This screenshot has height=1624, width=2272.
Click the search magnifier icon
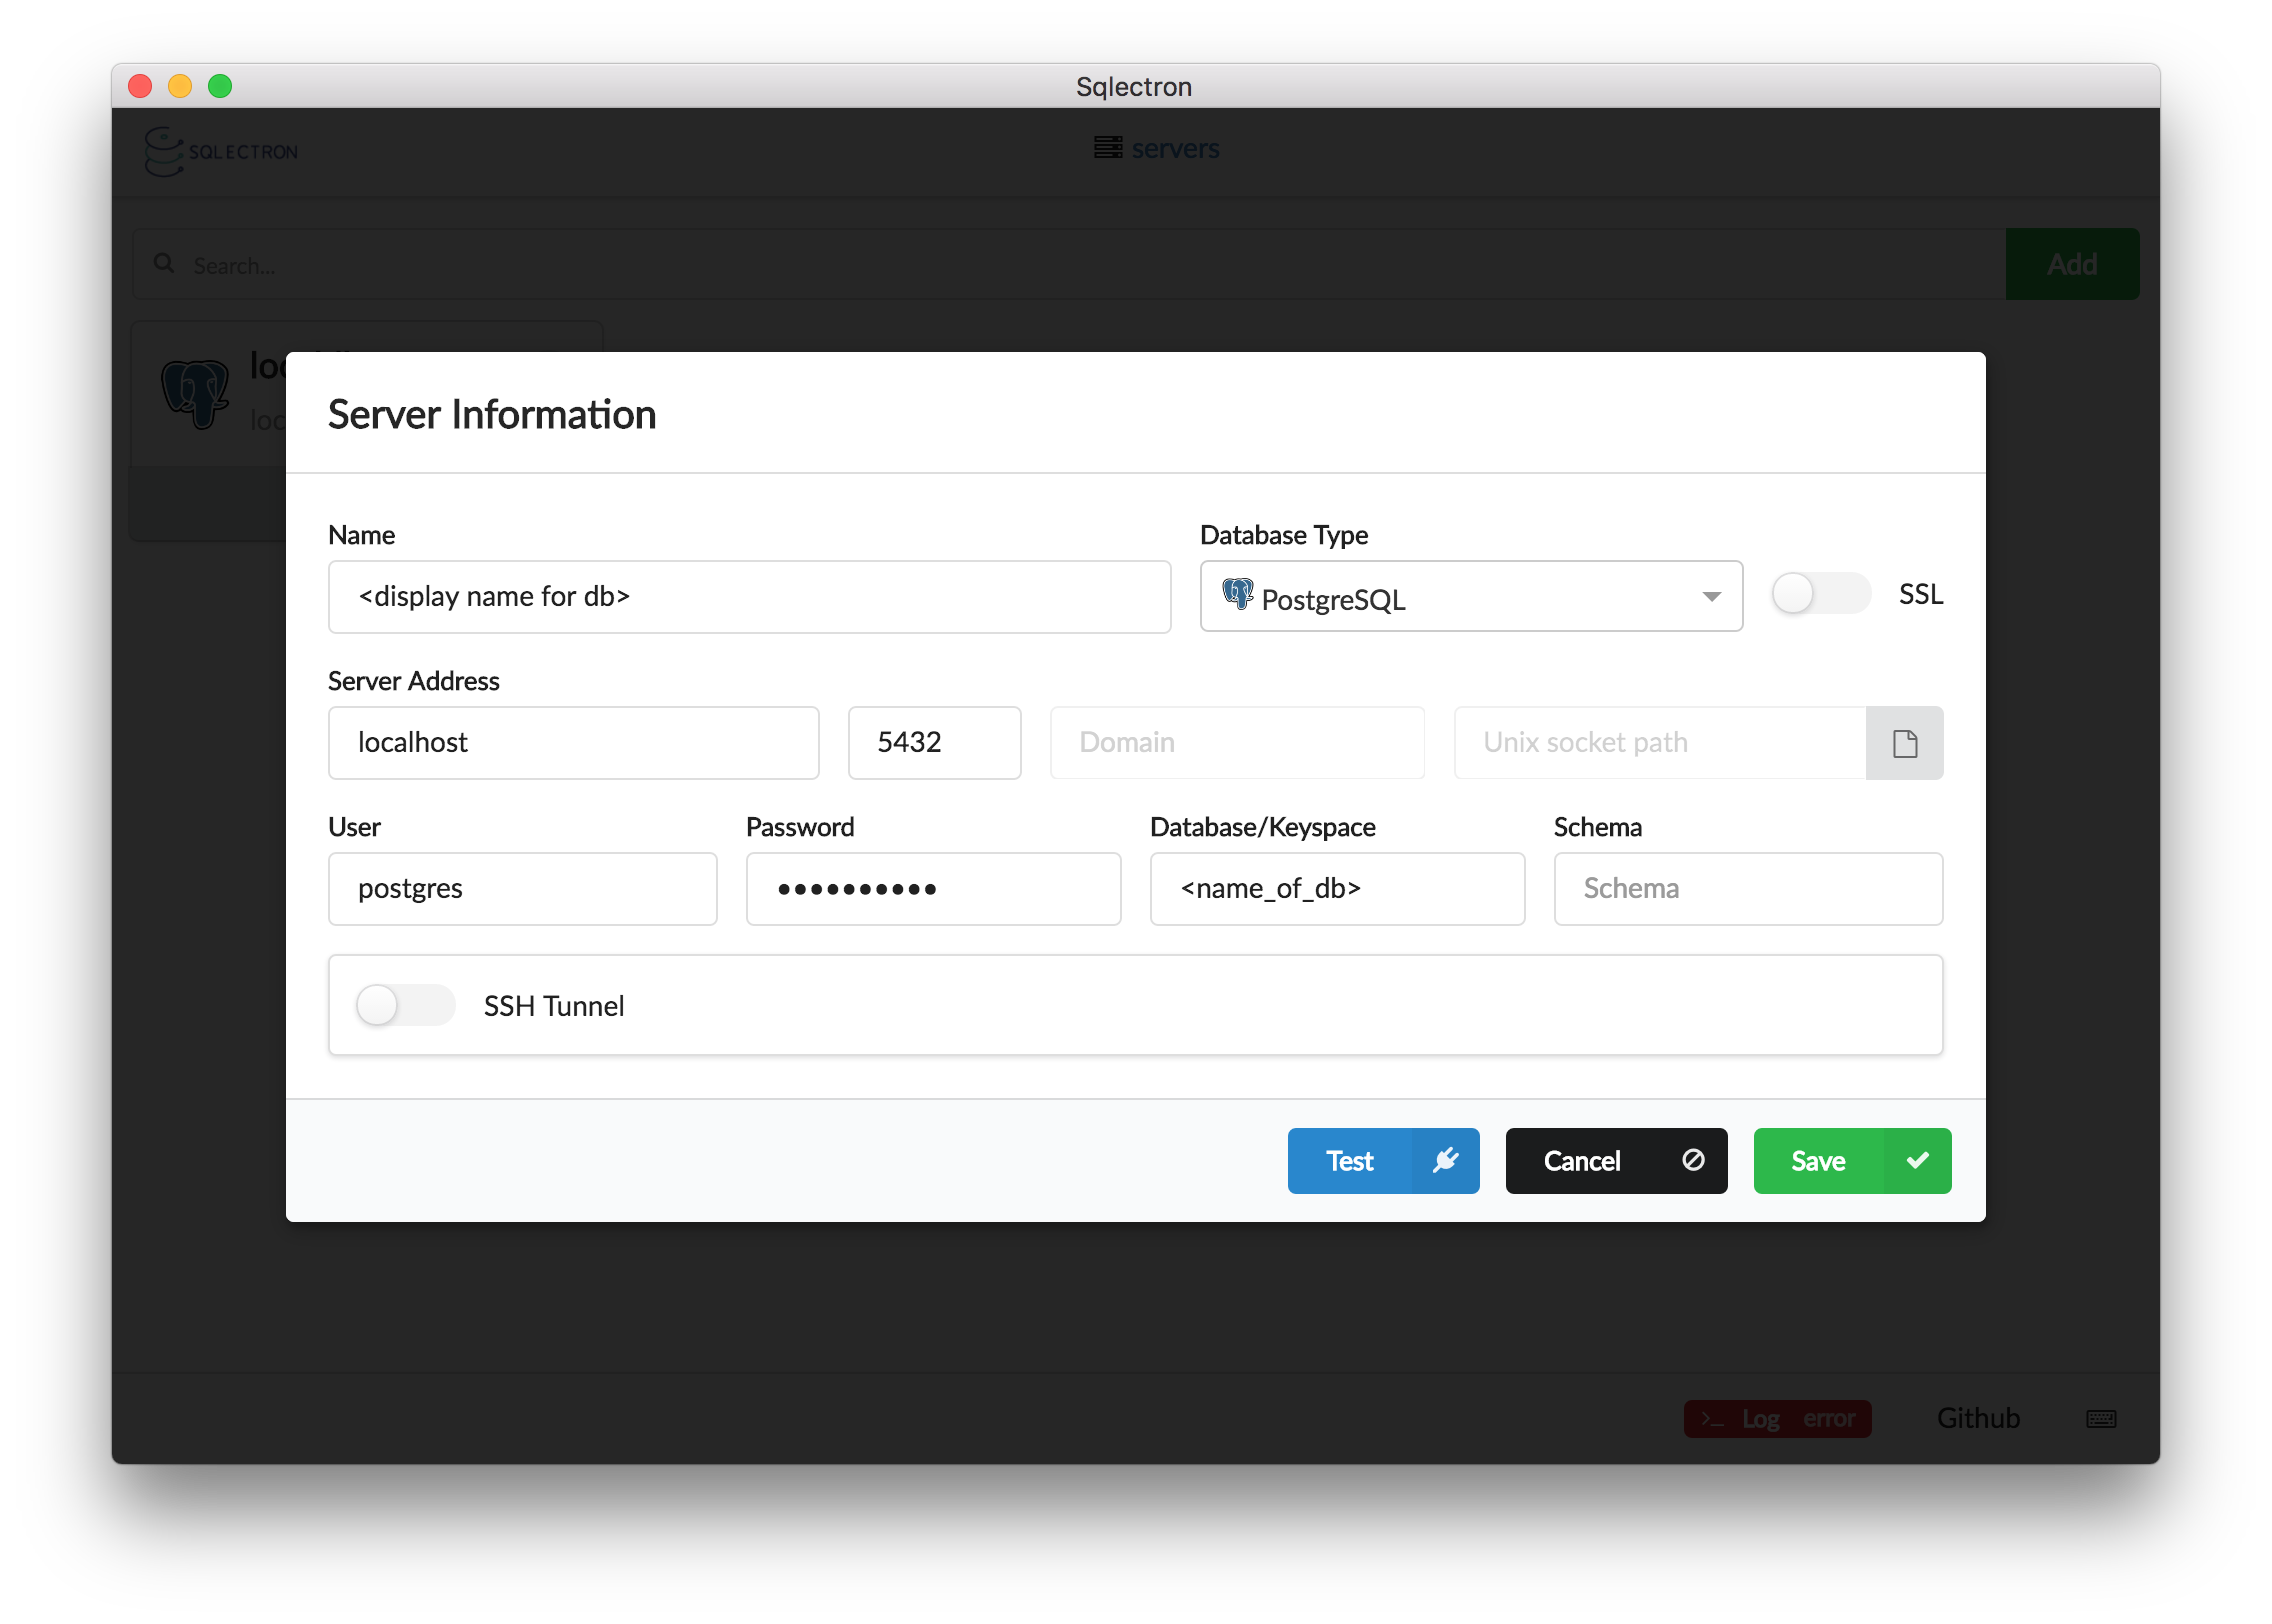[164, 264]
